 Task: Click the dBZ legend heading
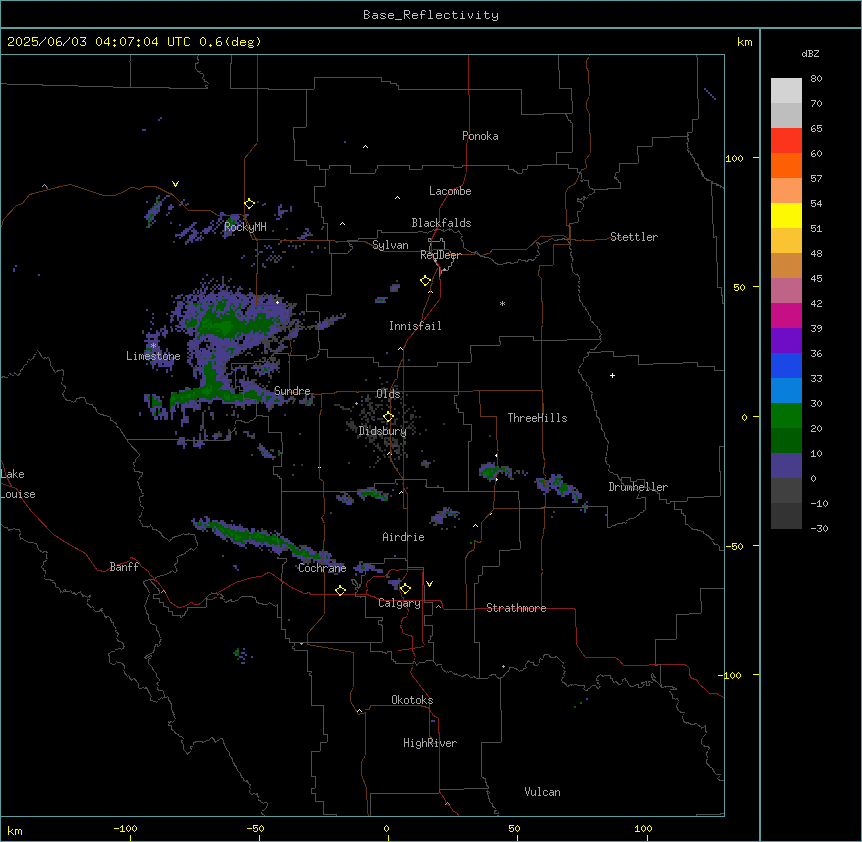click(x=810, y=53)
